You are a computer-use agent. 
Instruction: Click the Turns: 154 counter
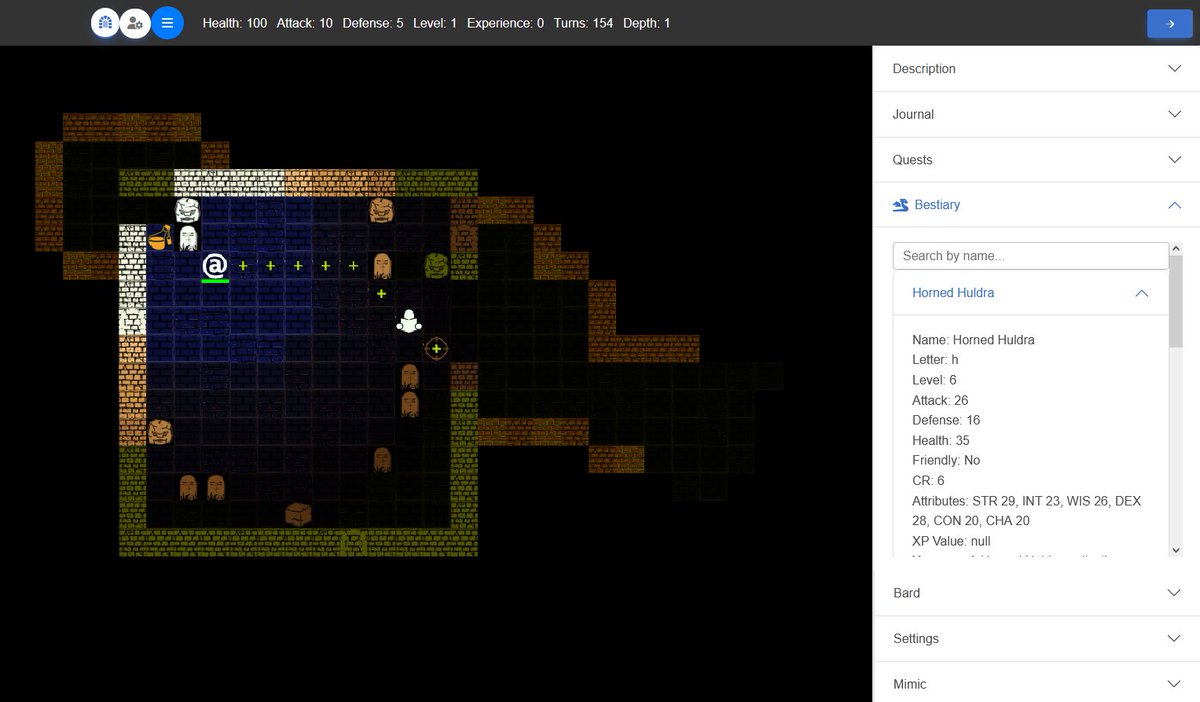click(583, 22)
